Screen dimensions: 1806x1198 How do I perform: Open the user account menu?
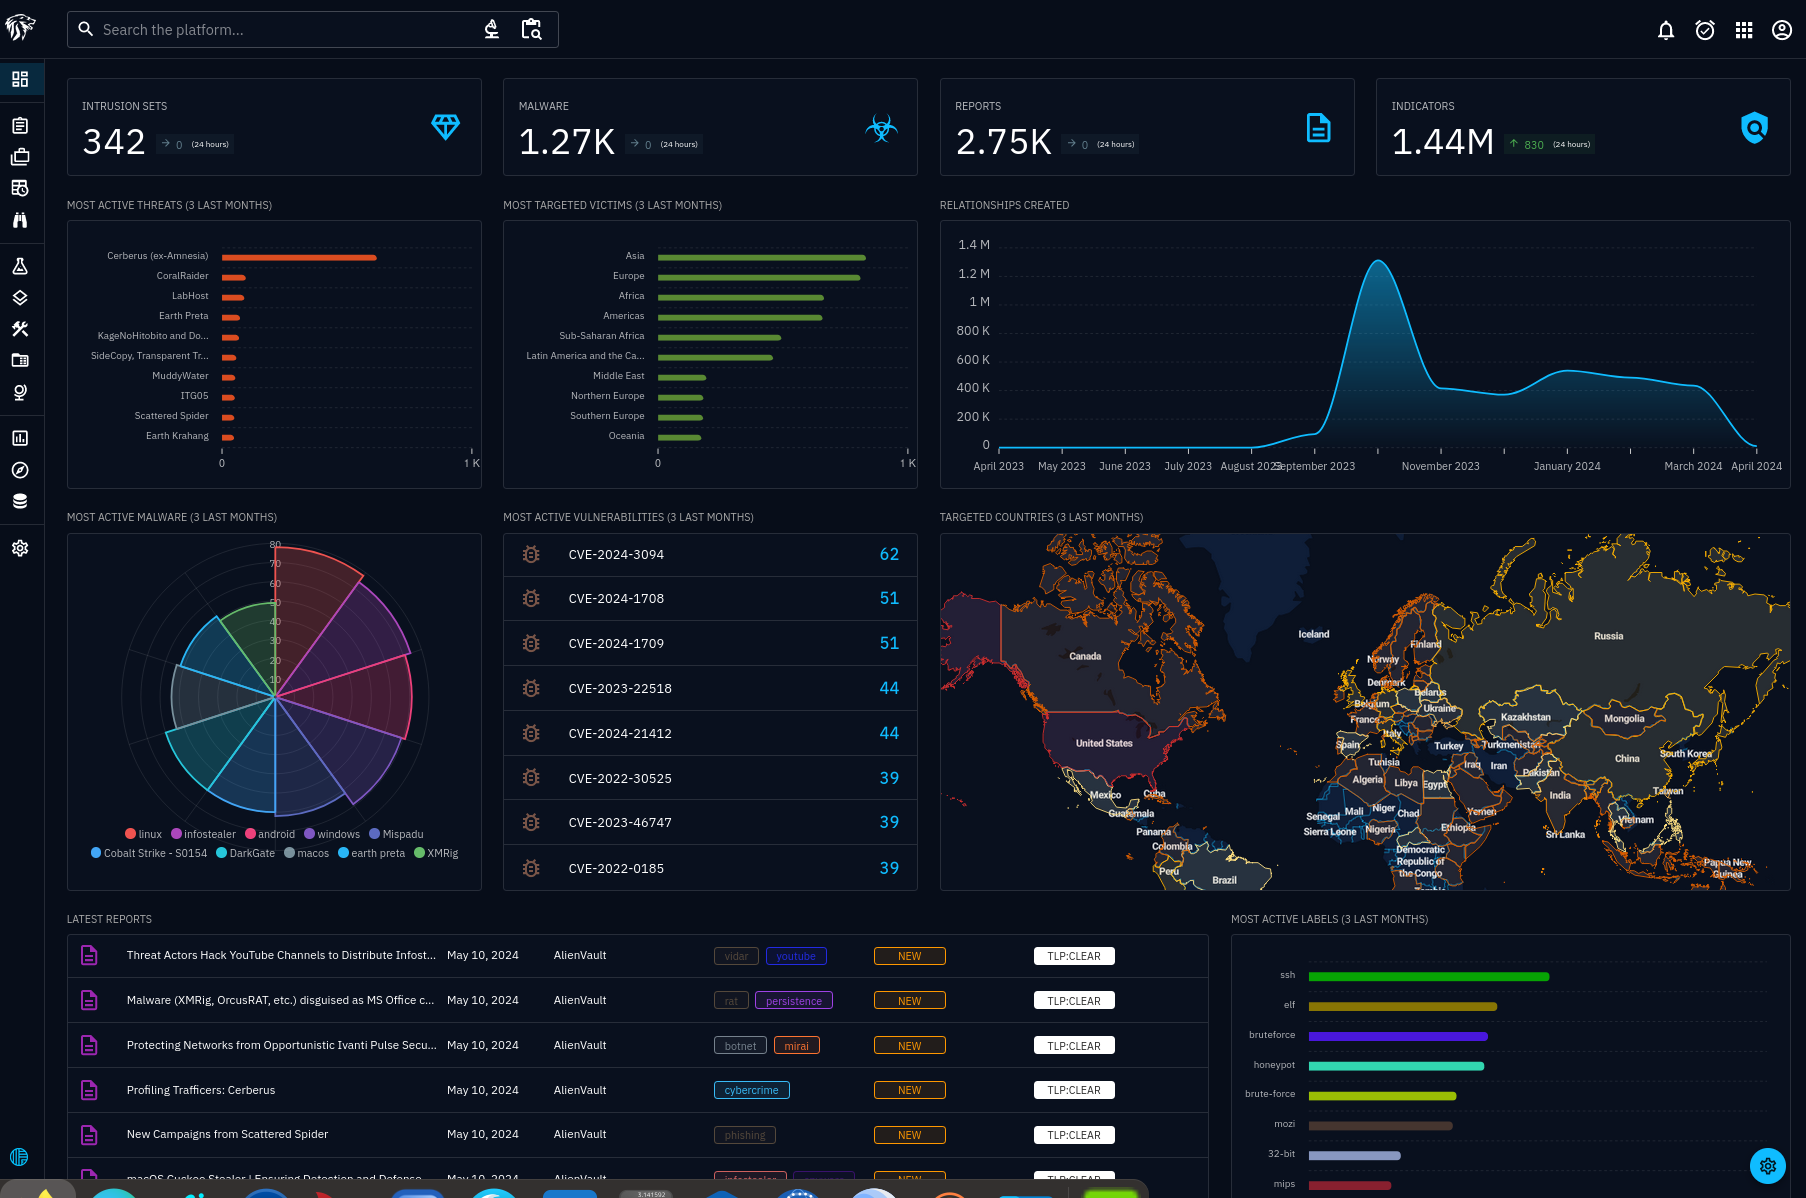click(x=1782, y=30)
